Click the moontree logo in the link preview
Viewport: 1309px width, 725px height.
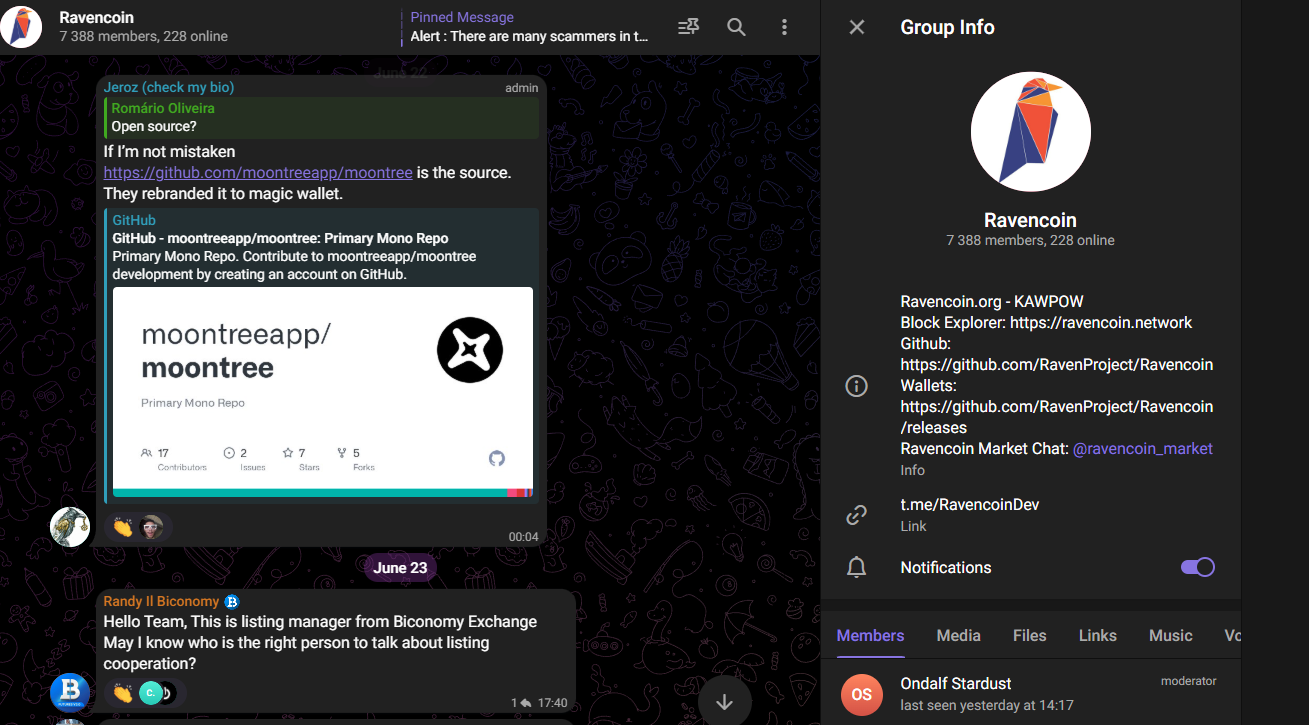click(x=470, y=350)
